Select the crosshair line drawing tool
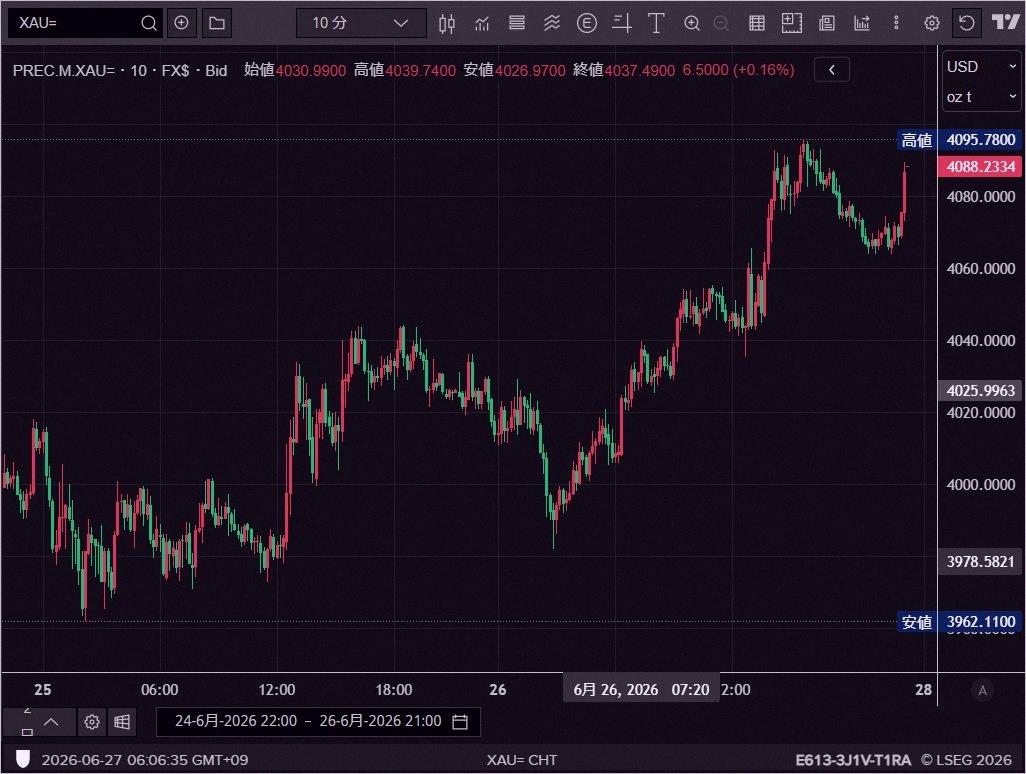The width and height of the screenshot is (1026, 774). point(622,24)
